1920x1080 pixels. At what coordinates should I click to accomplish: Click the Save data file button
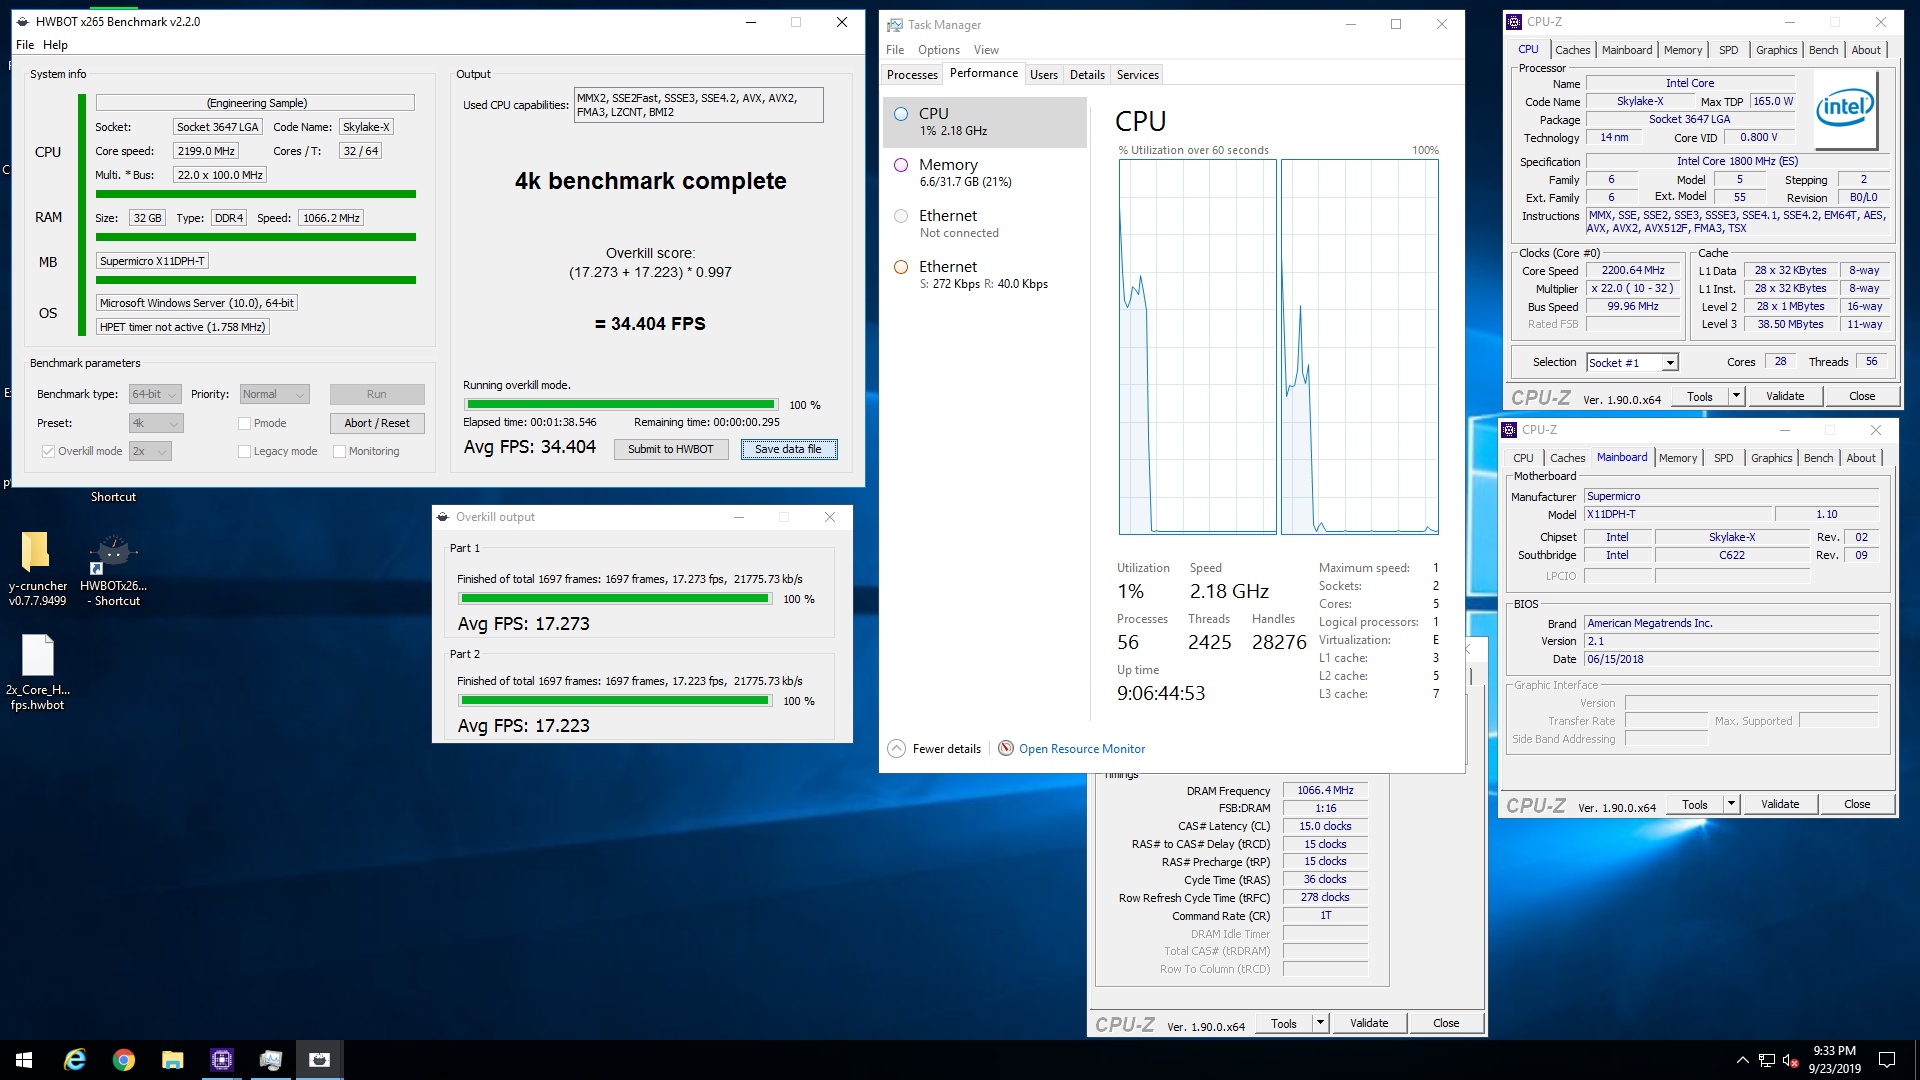788,449
